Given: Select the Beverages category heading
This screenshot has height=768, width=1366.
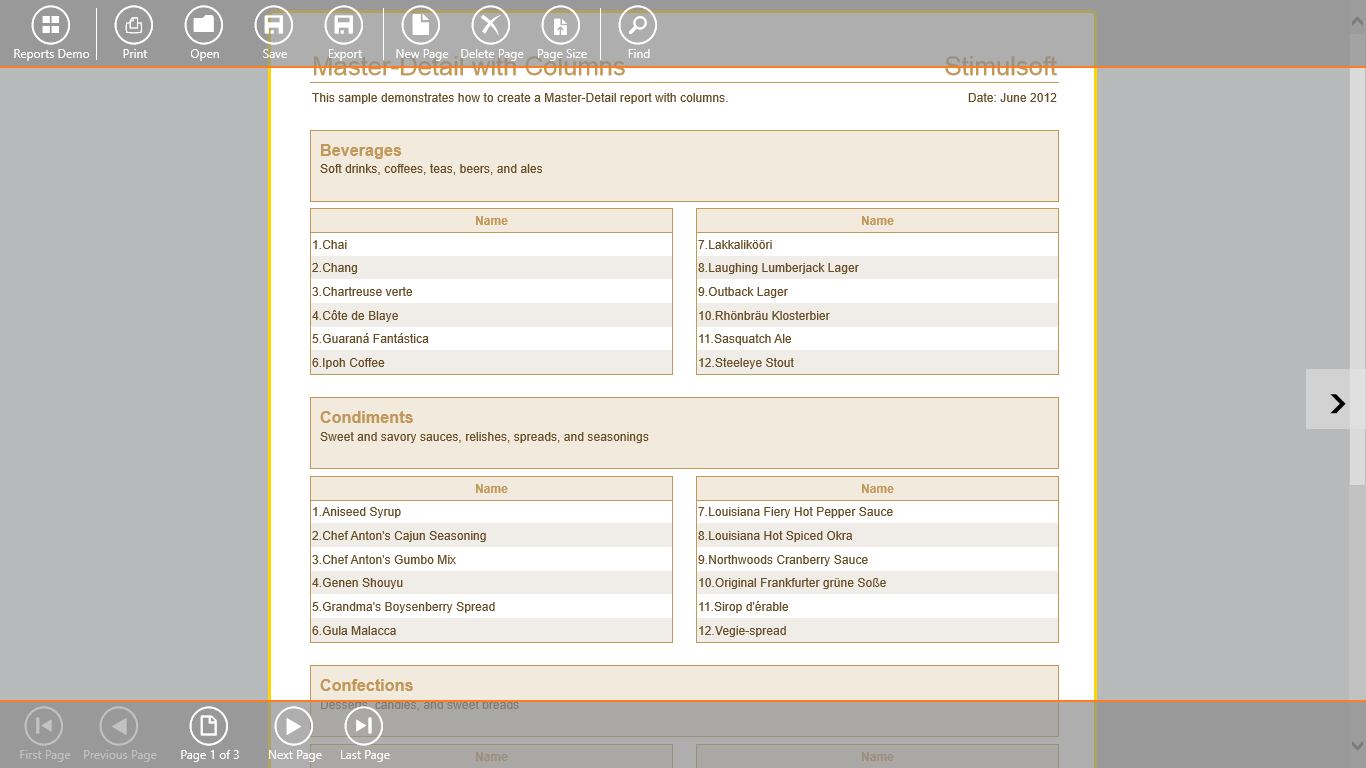Looking at the screenshot, I should pos(361,150).
